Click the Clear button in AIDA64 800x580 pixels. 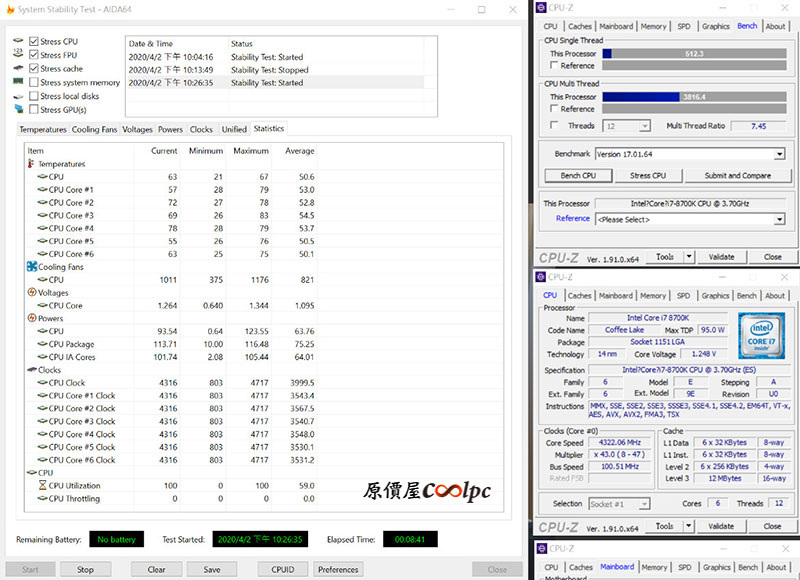pos(156,569)
